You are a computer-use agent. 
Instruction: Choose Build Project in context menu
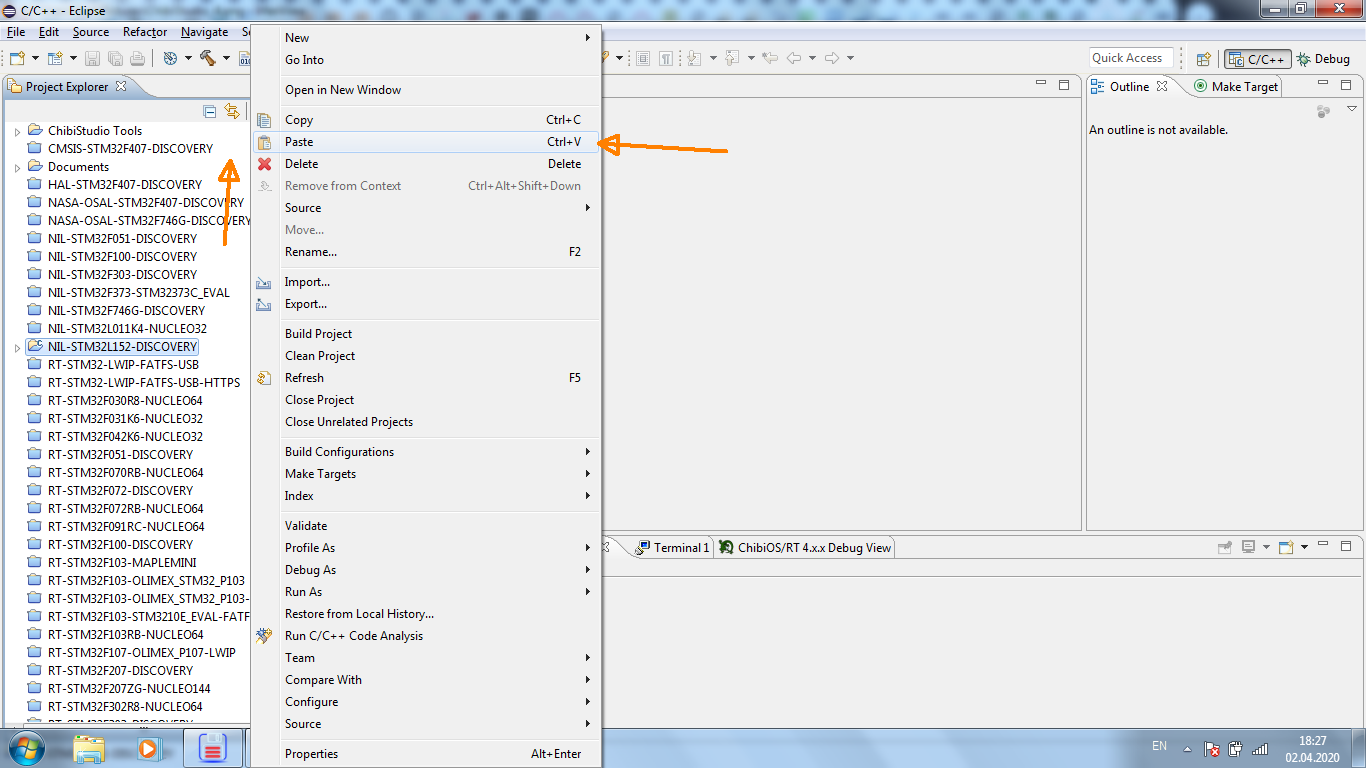point(318,334)
